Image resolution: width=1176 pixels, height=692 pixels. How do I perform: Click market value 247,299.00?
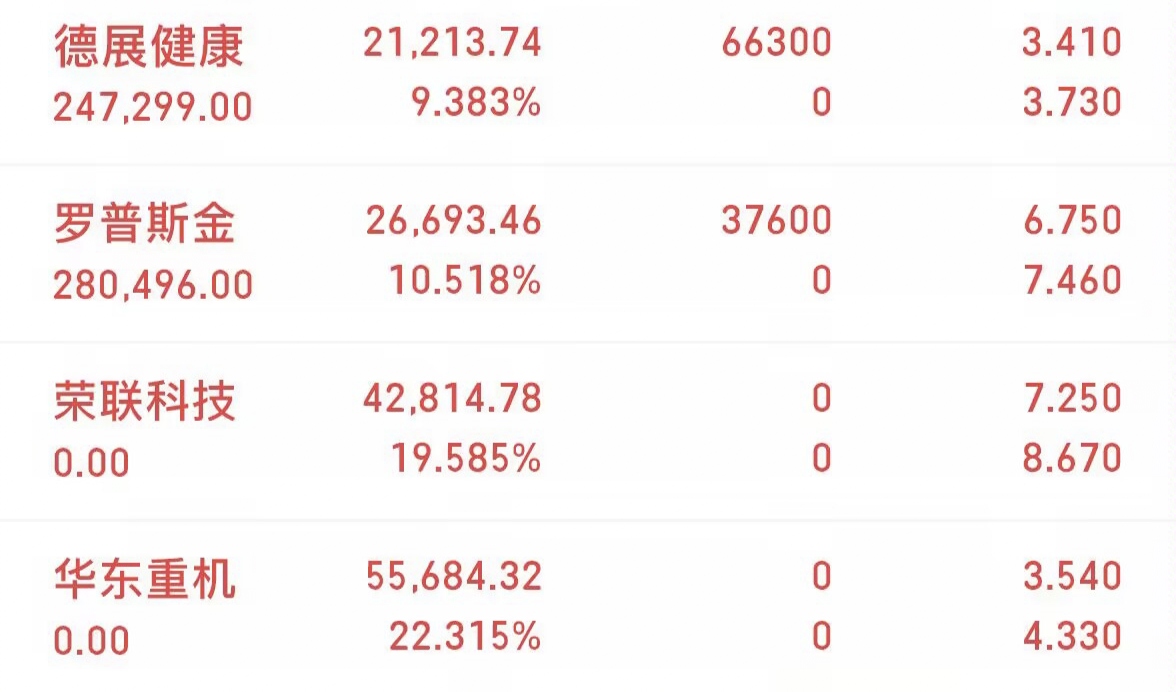[152, 106]
